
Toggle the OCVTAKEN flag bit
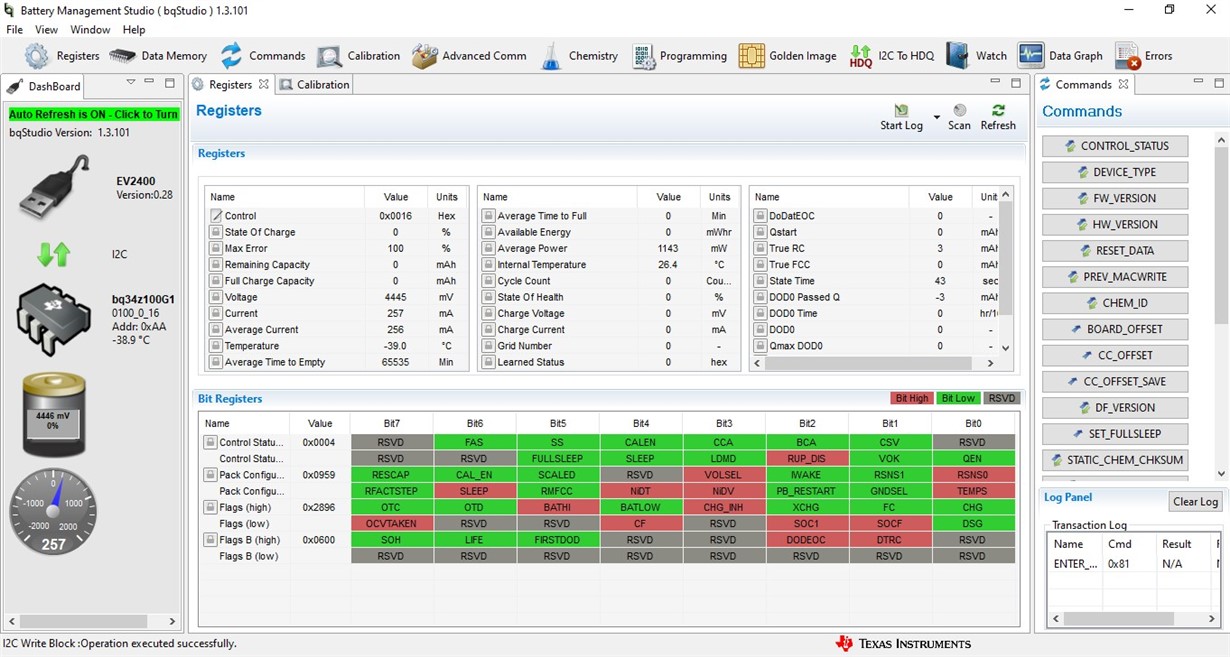(x=391, y=523)
